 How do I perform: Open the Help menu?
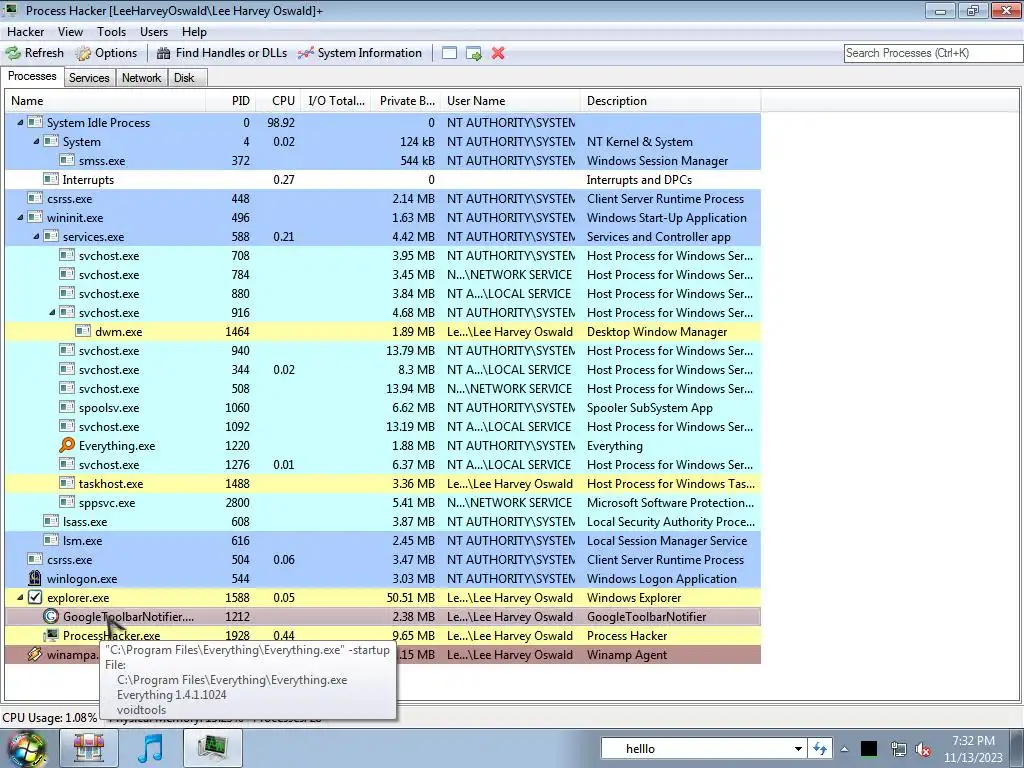point(194,31)
